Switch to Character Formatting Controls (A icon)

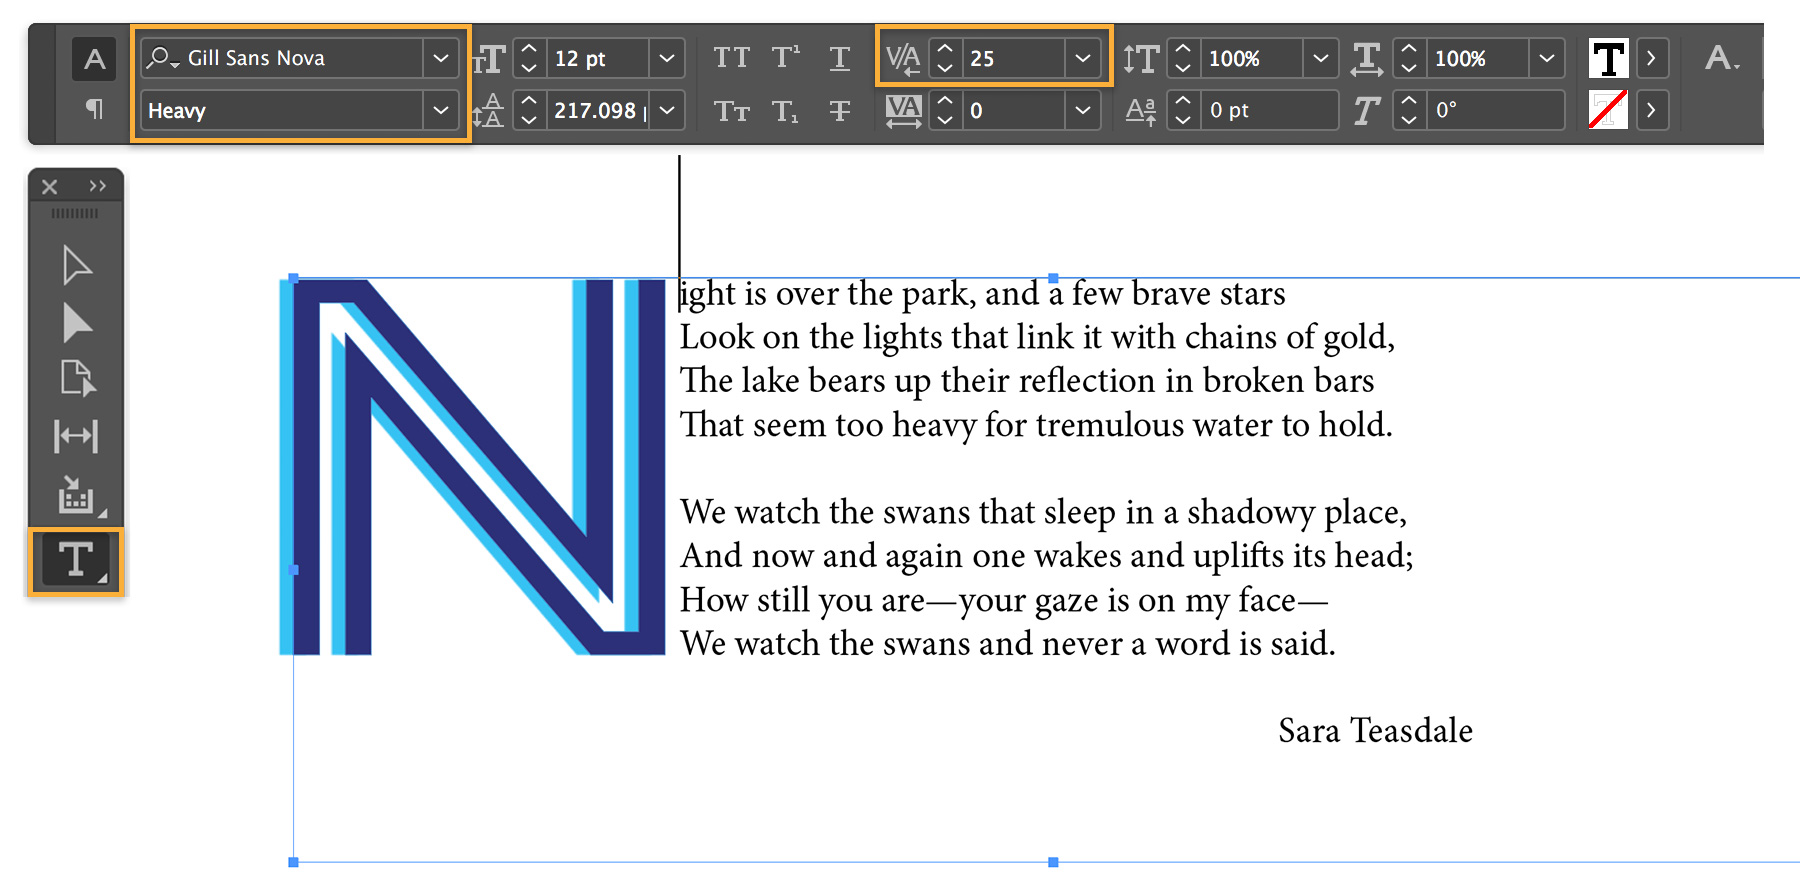pyautogui.click(x=94, y=59)
